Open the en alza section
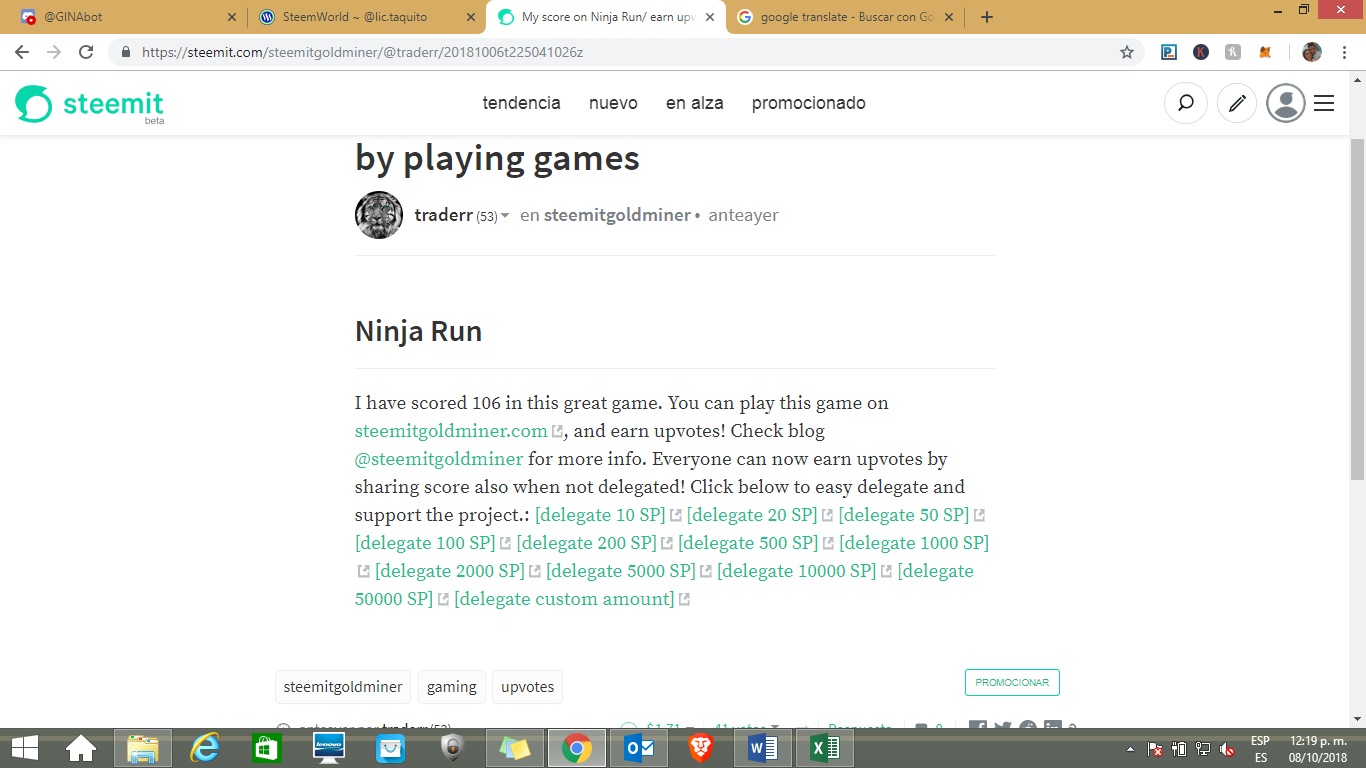The width and height of the screenshot is (1366, 768). pyautogui.click(x=695, y=103)
